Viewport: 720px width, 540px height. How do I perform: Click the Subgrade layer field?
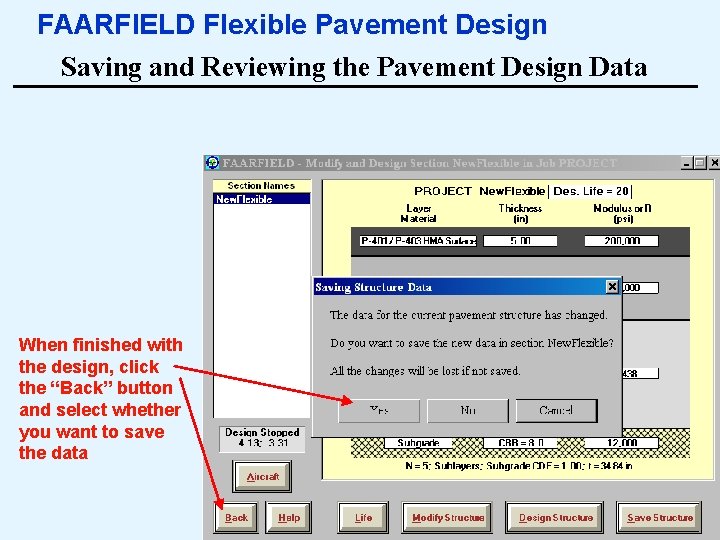418,443
